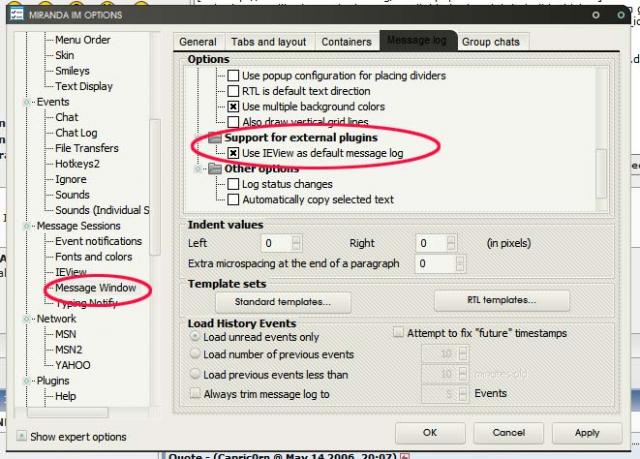Toggle RTL is default text direction
Screen dimensions: 640x459
tap(233, 91)
